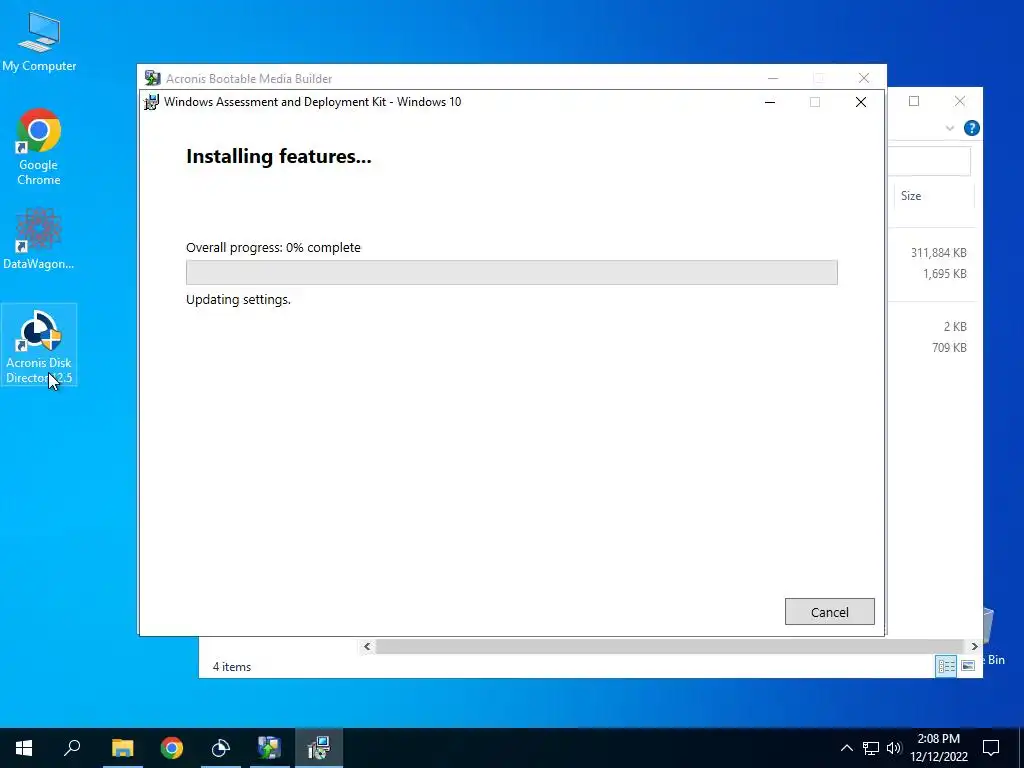Expand the Explorer ribbon chevron
Image resolution: width=1024 pixels, height=768 pixels.
pyautogui.click(x=950, y=129)
